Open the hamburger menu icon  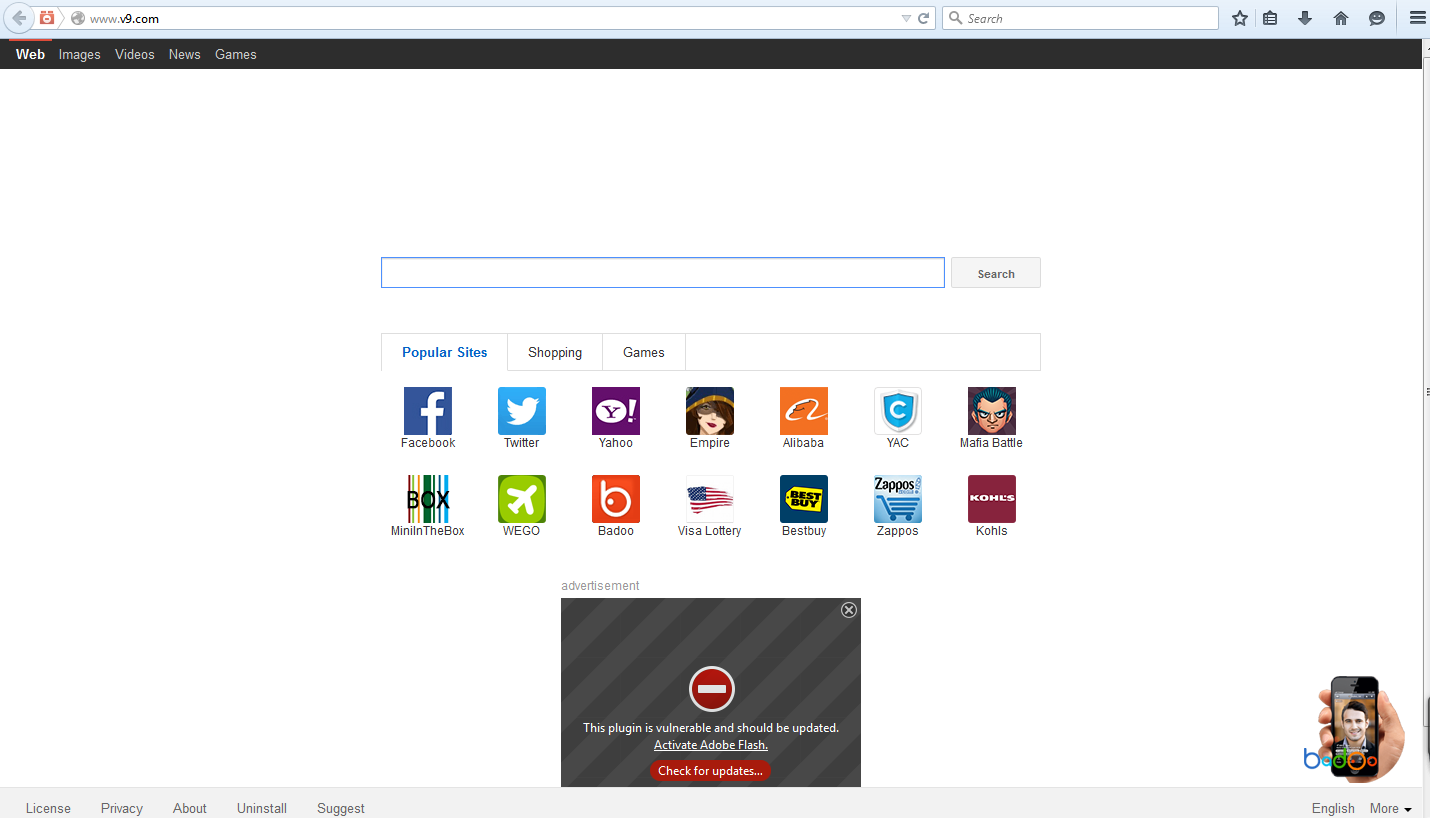[x=1416, y=18]
